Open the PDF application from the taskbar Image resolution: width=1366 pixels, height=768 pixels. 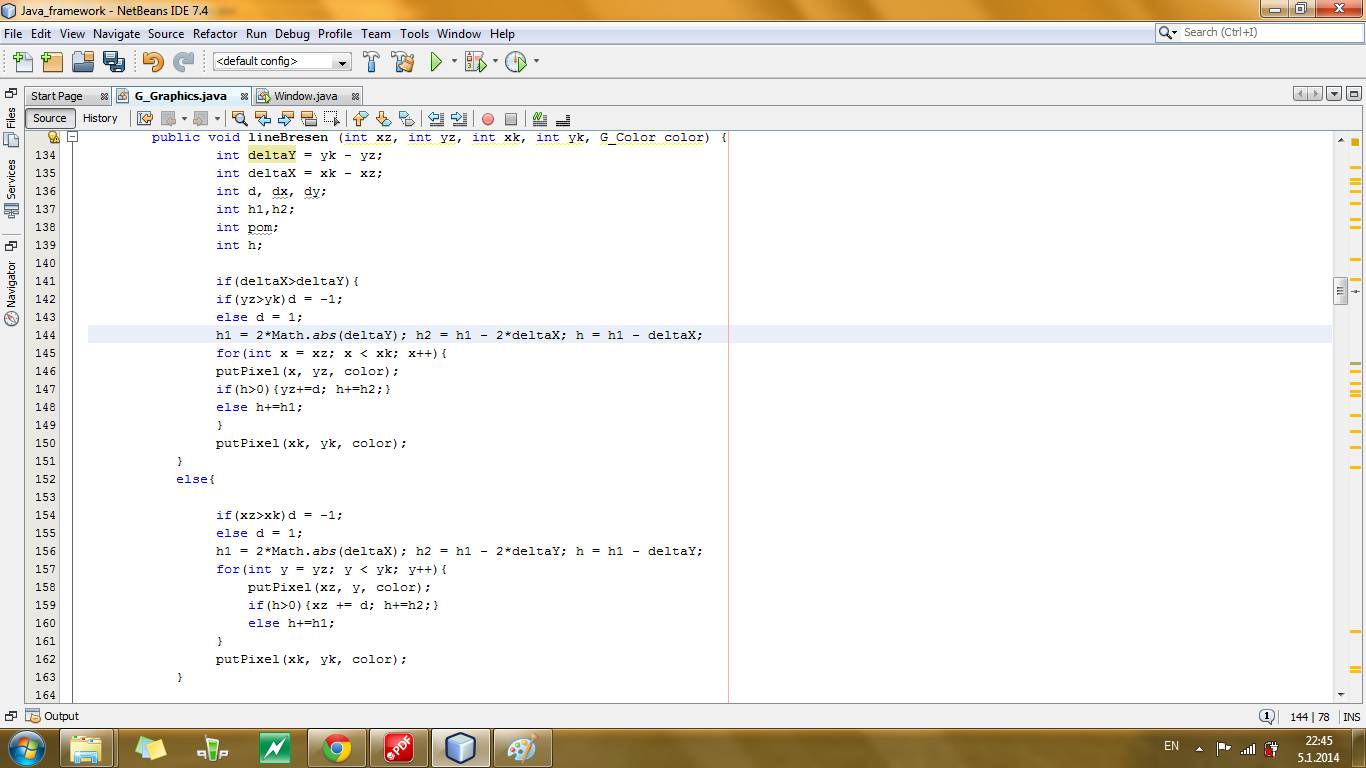(x=398, y=748)
